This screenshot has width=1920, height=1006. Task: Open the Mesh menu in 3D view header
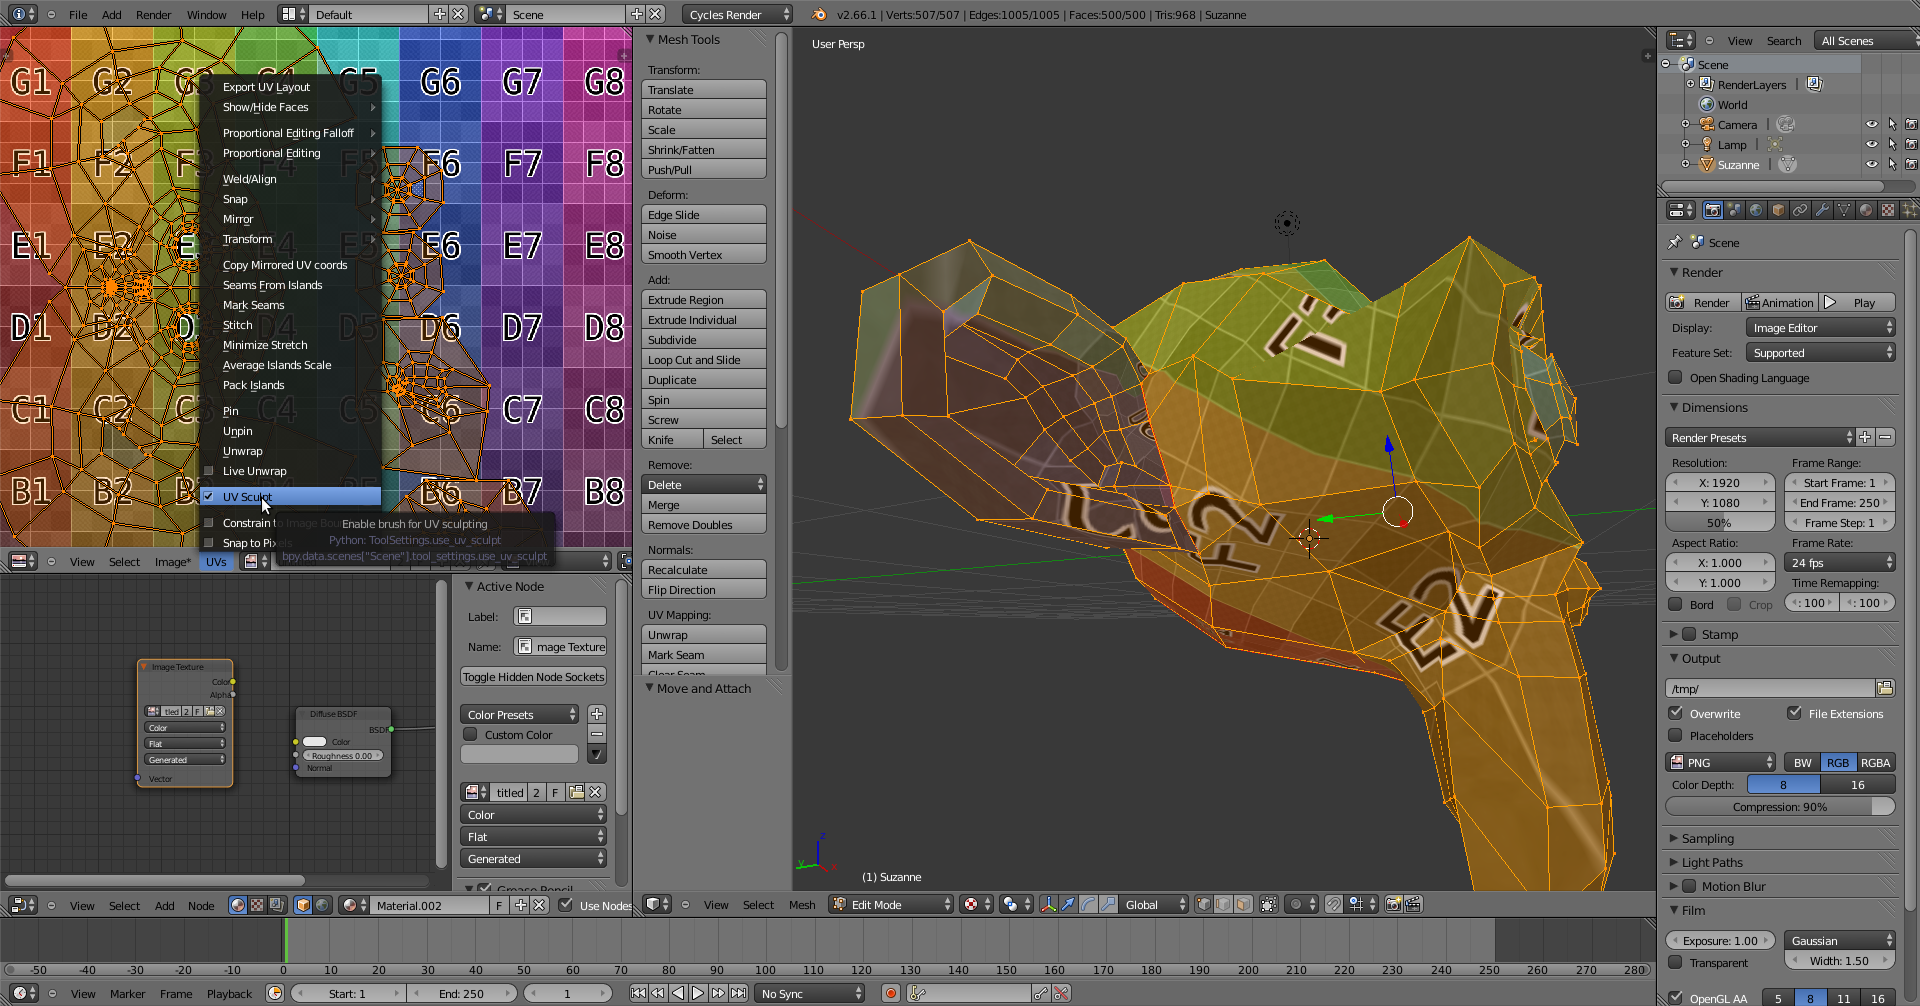click(802, 905)
